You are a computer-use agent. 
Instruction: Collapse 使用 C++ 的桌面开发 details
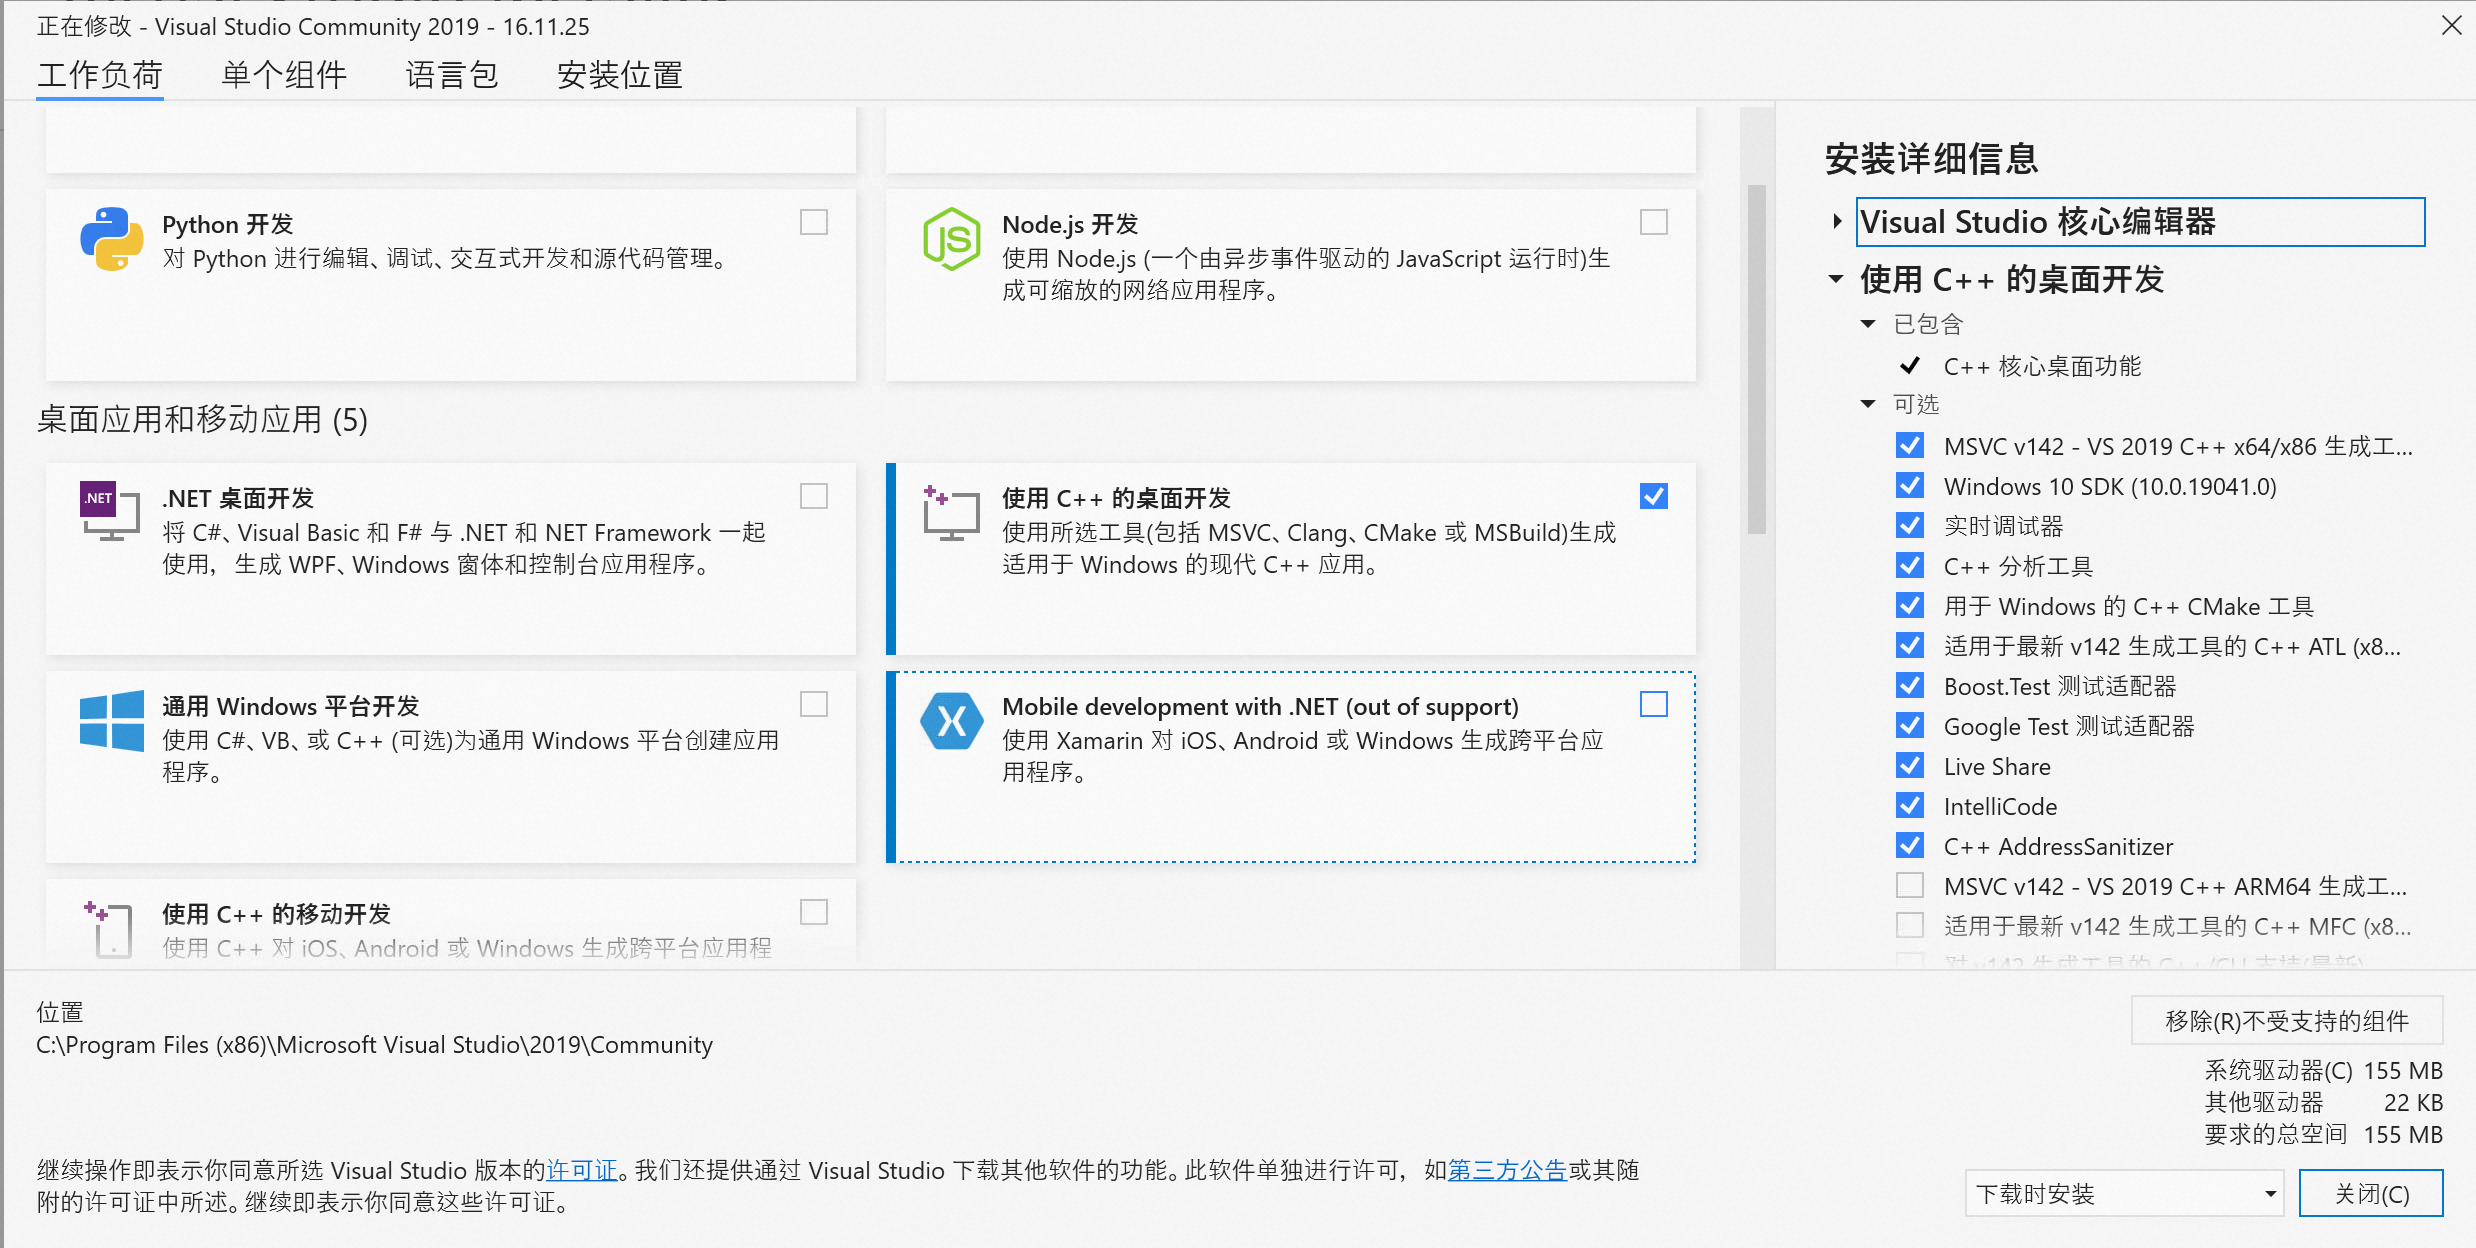pos(1836,279)
